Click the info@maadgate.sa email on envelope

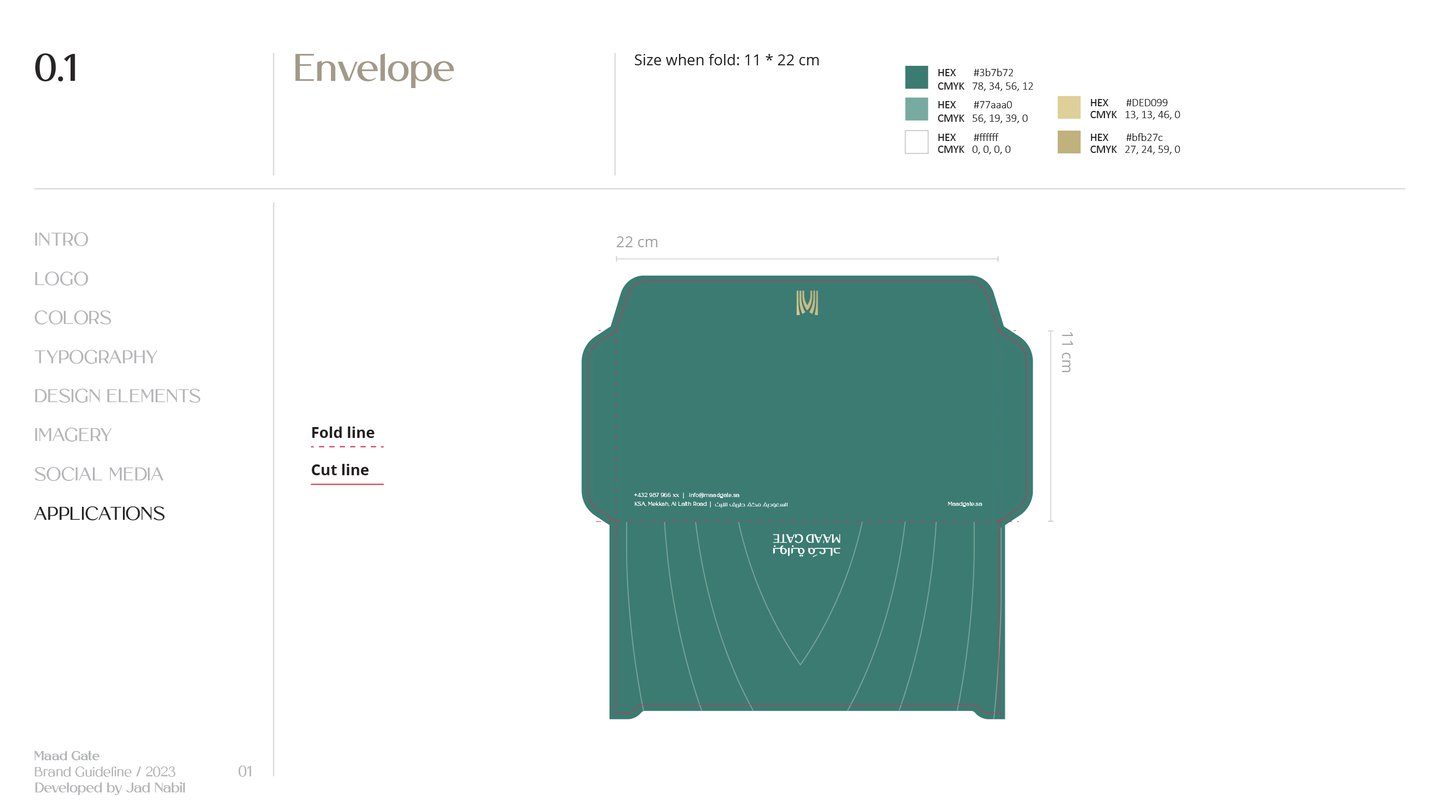pos(712,495)
